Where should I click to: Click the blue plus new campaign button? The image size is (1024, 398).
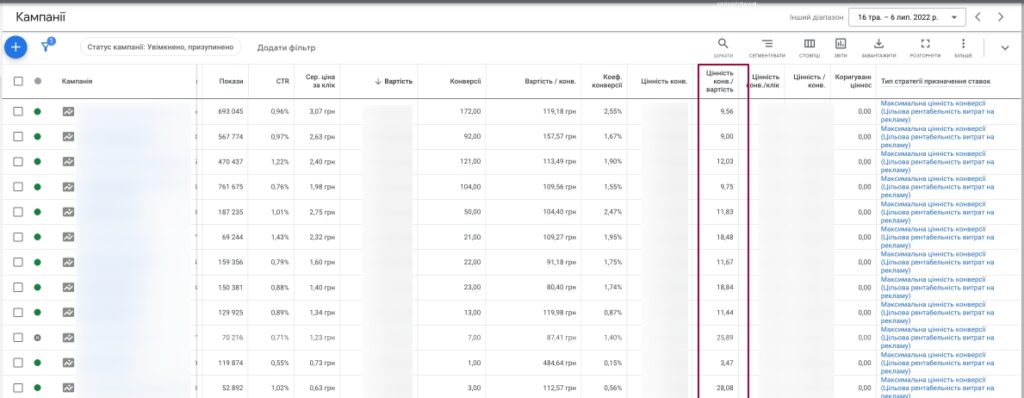point(16,47)
